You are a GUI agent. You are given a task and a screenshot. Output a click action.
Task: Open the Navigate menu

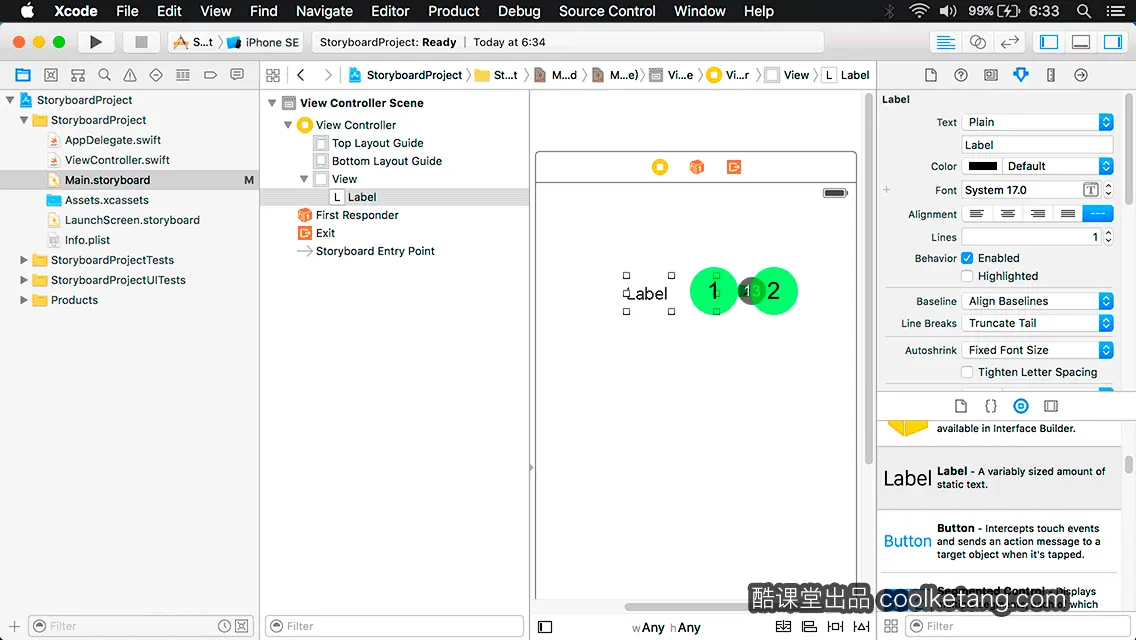tap(324, 11)
